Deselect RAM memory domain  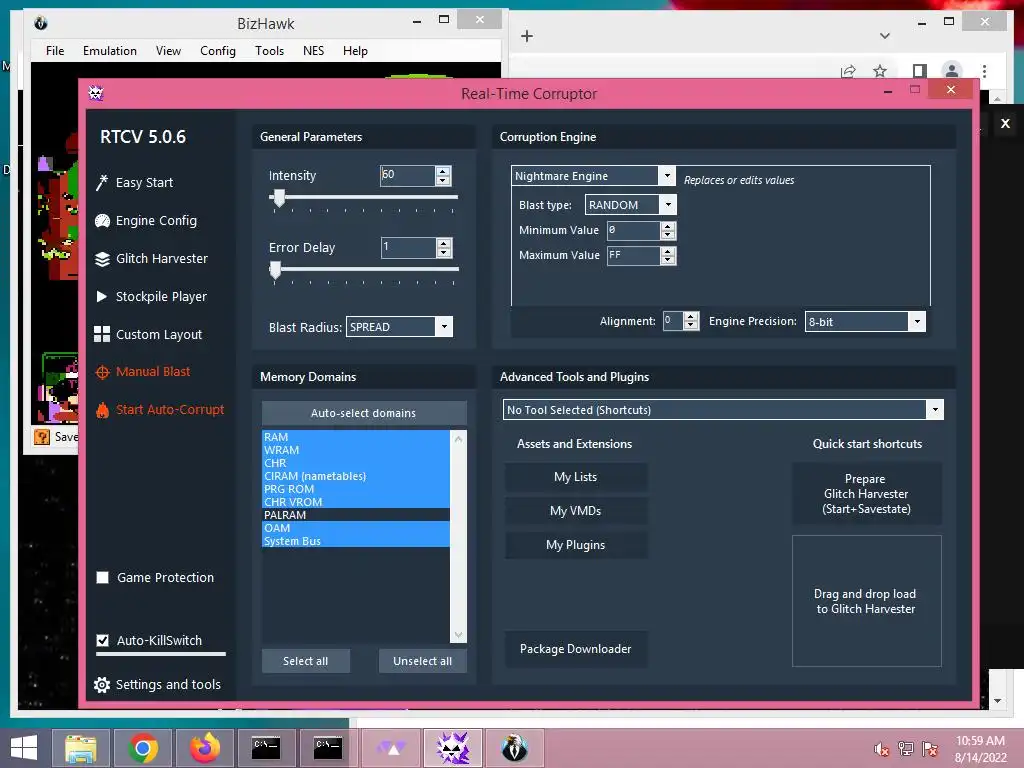tap(356, 437)
